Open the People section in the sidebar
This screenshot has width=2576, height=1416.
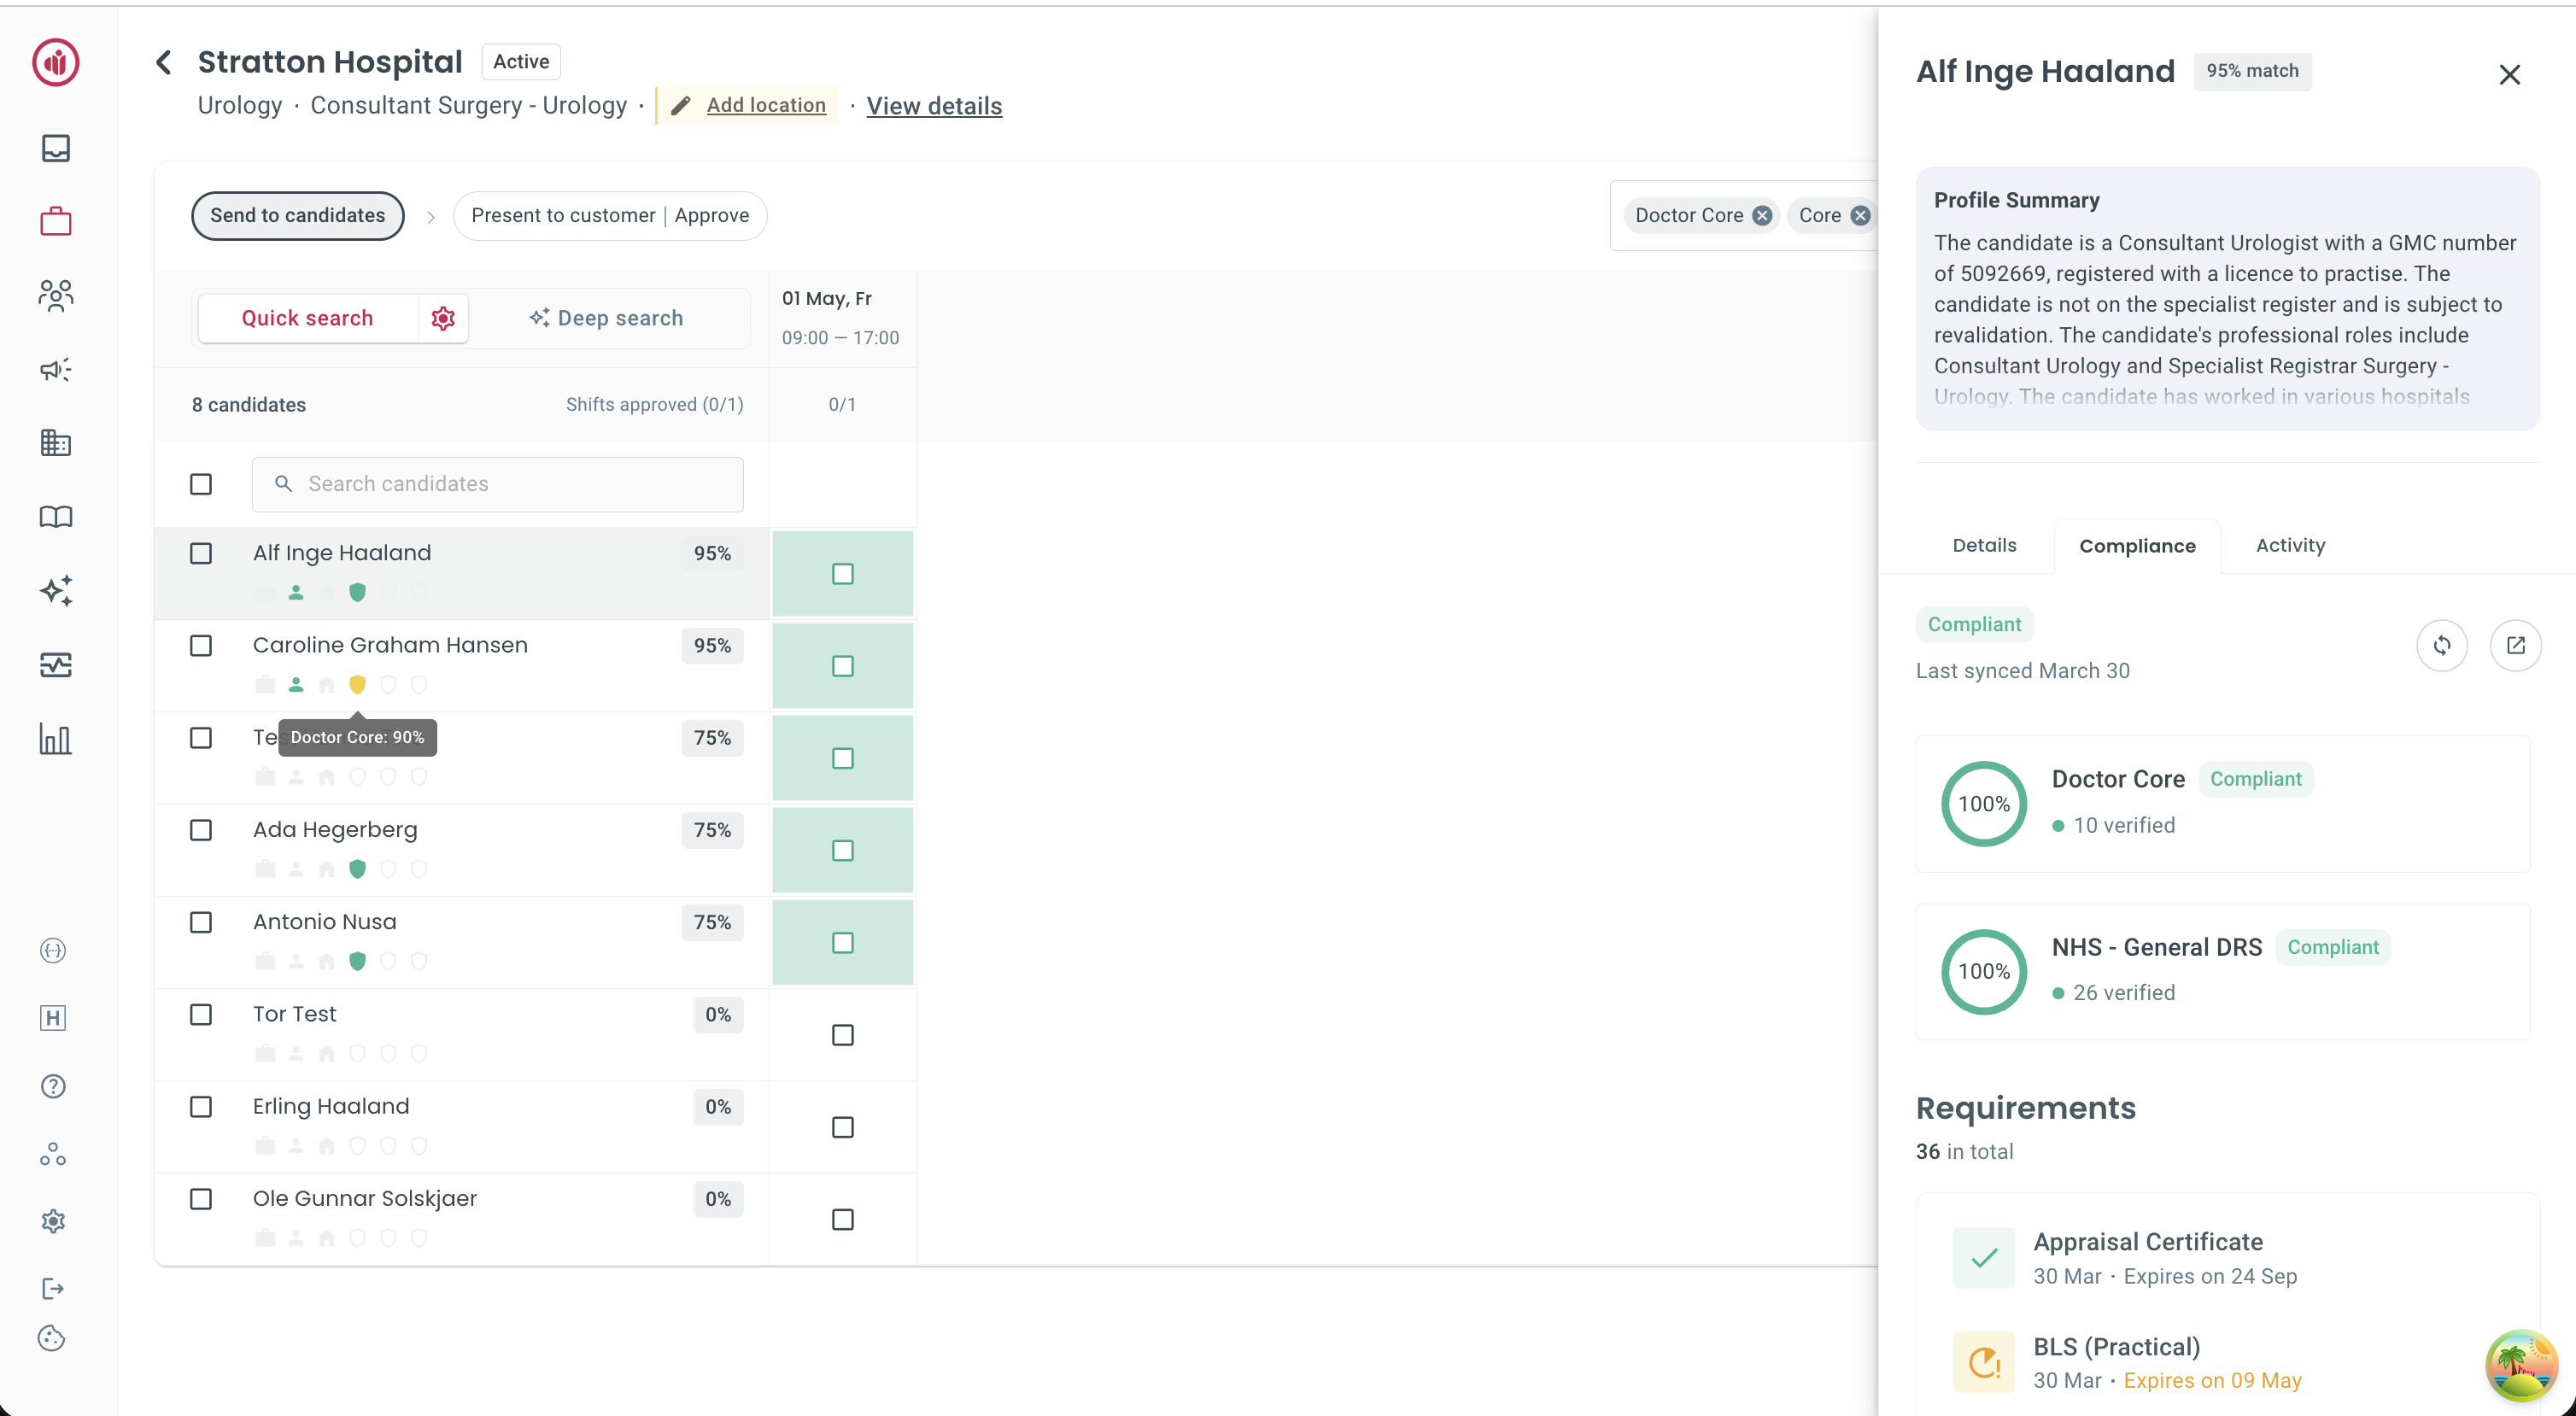click(x=55, y=295)
